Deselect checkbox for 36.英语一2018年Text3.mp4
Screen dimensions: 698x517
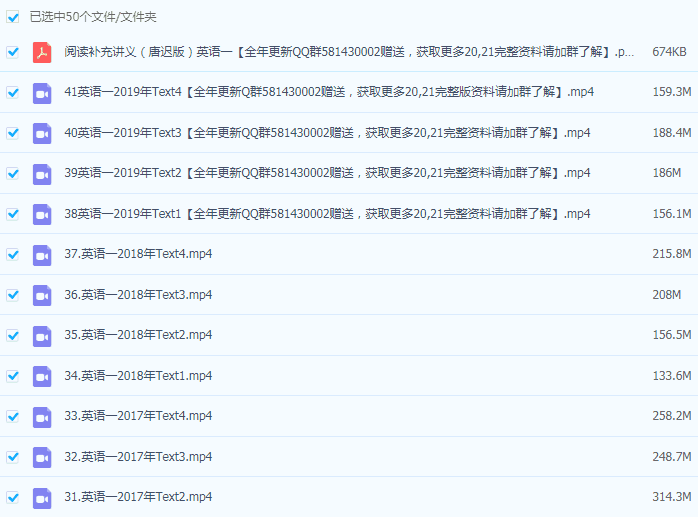[13, 295]
